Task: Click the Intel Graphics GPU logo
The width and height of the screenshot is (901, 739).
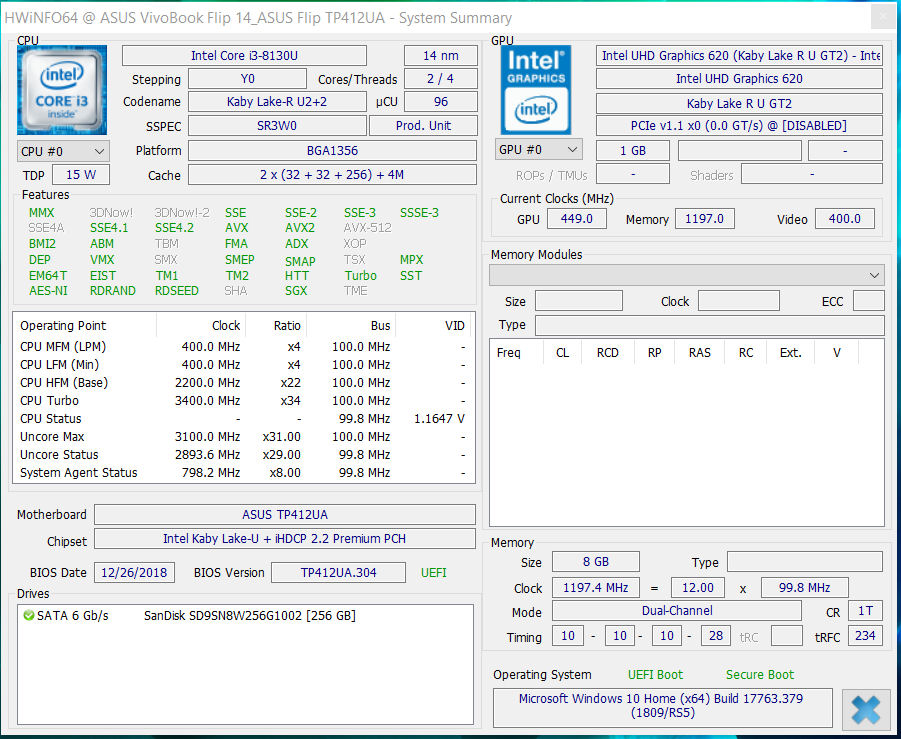Action: point(536,90)
